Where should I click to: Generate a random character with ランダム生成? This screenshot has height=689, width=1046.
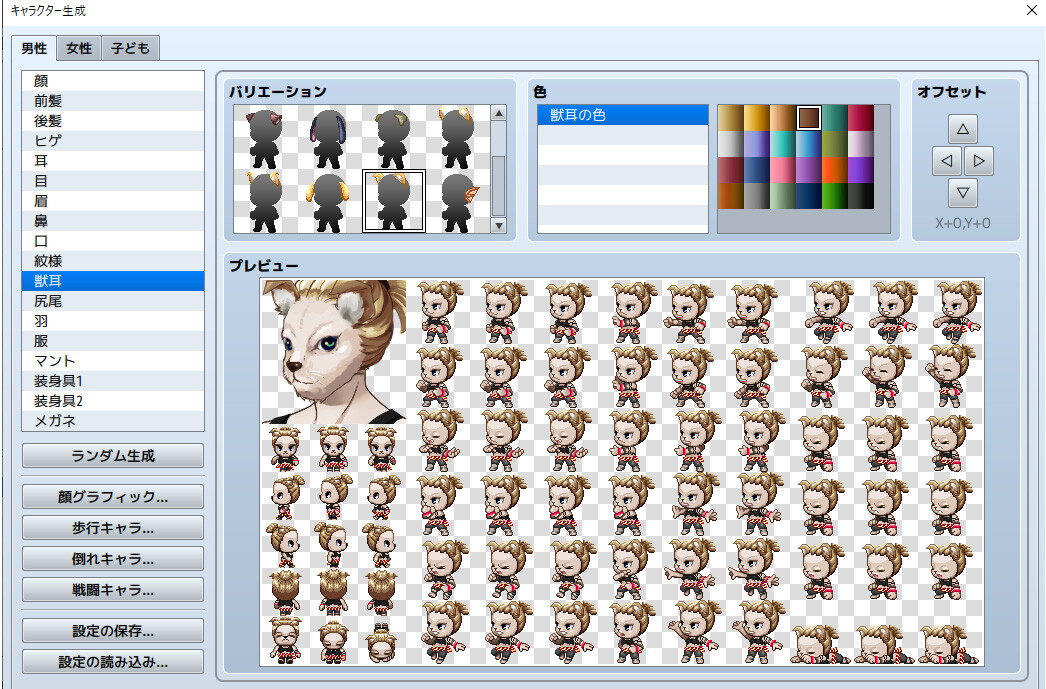[112, 455]
